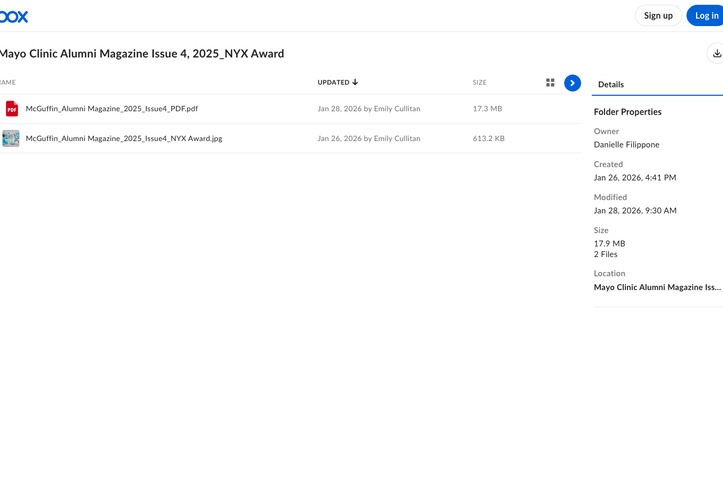Click the '2 Files' count text
The height and width of the screenshot is (479, 723).
(605, 254)
